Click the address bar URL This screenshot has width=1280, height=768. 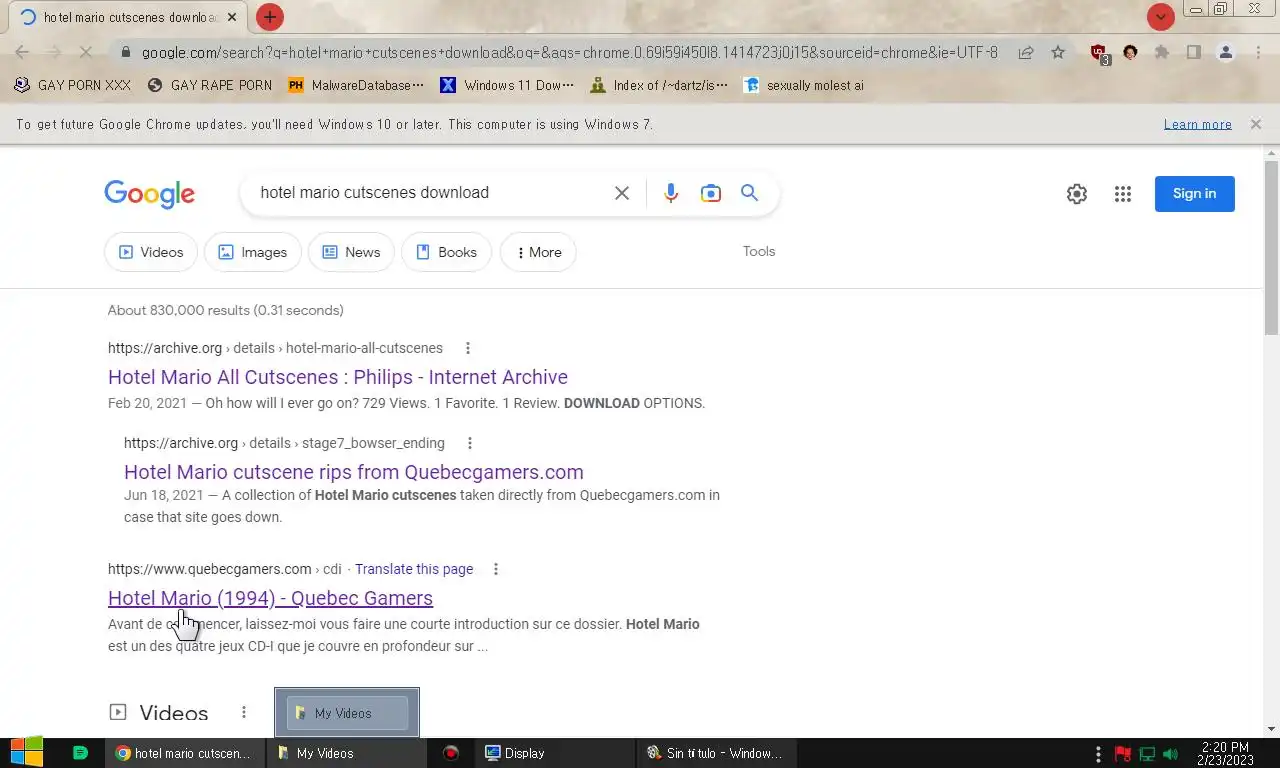click(569, 53)
